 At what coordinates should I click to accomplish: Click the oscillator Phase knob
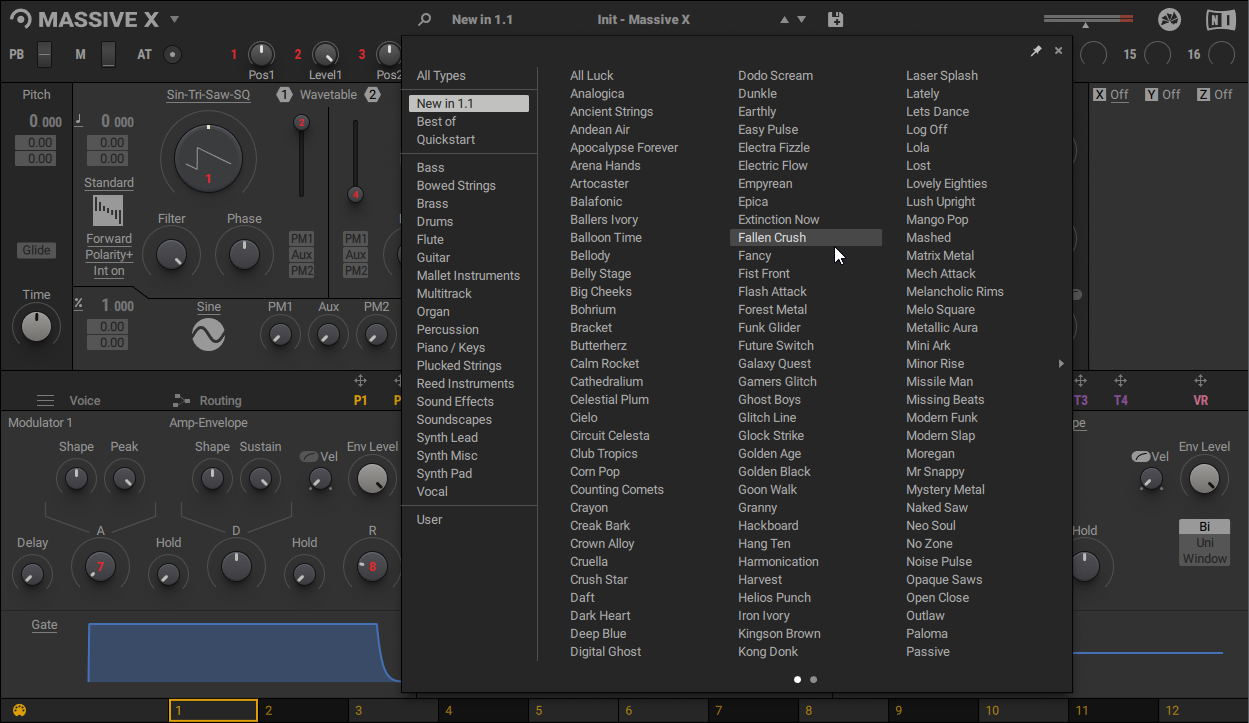(x=244, y=254)
